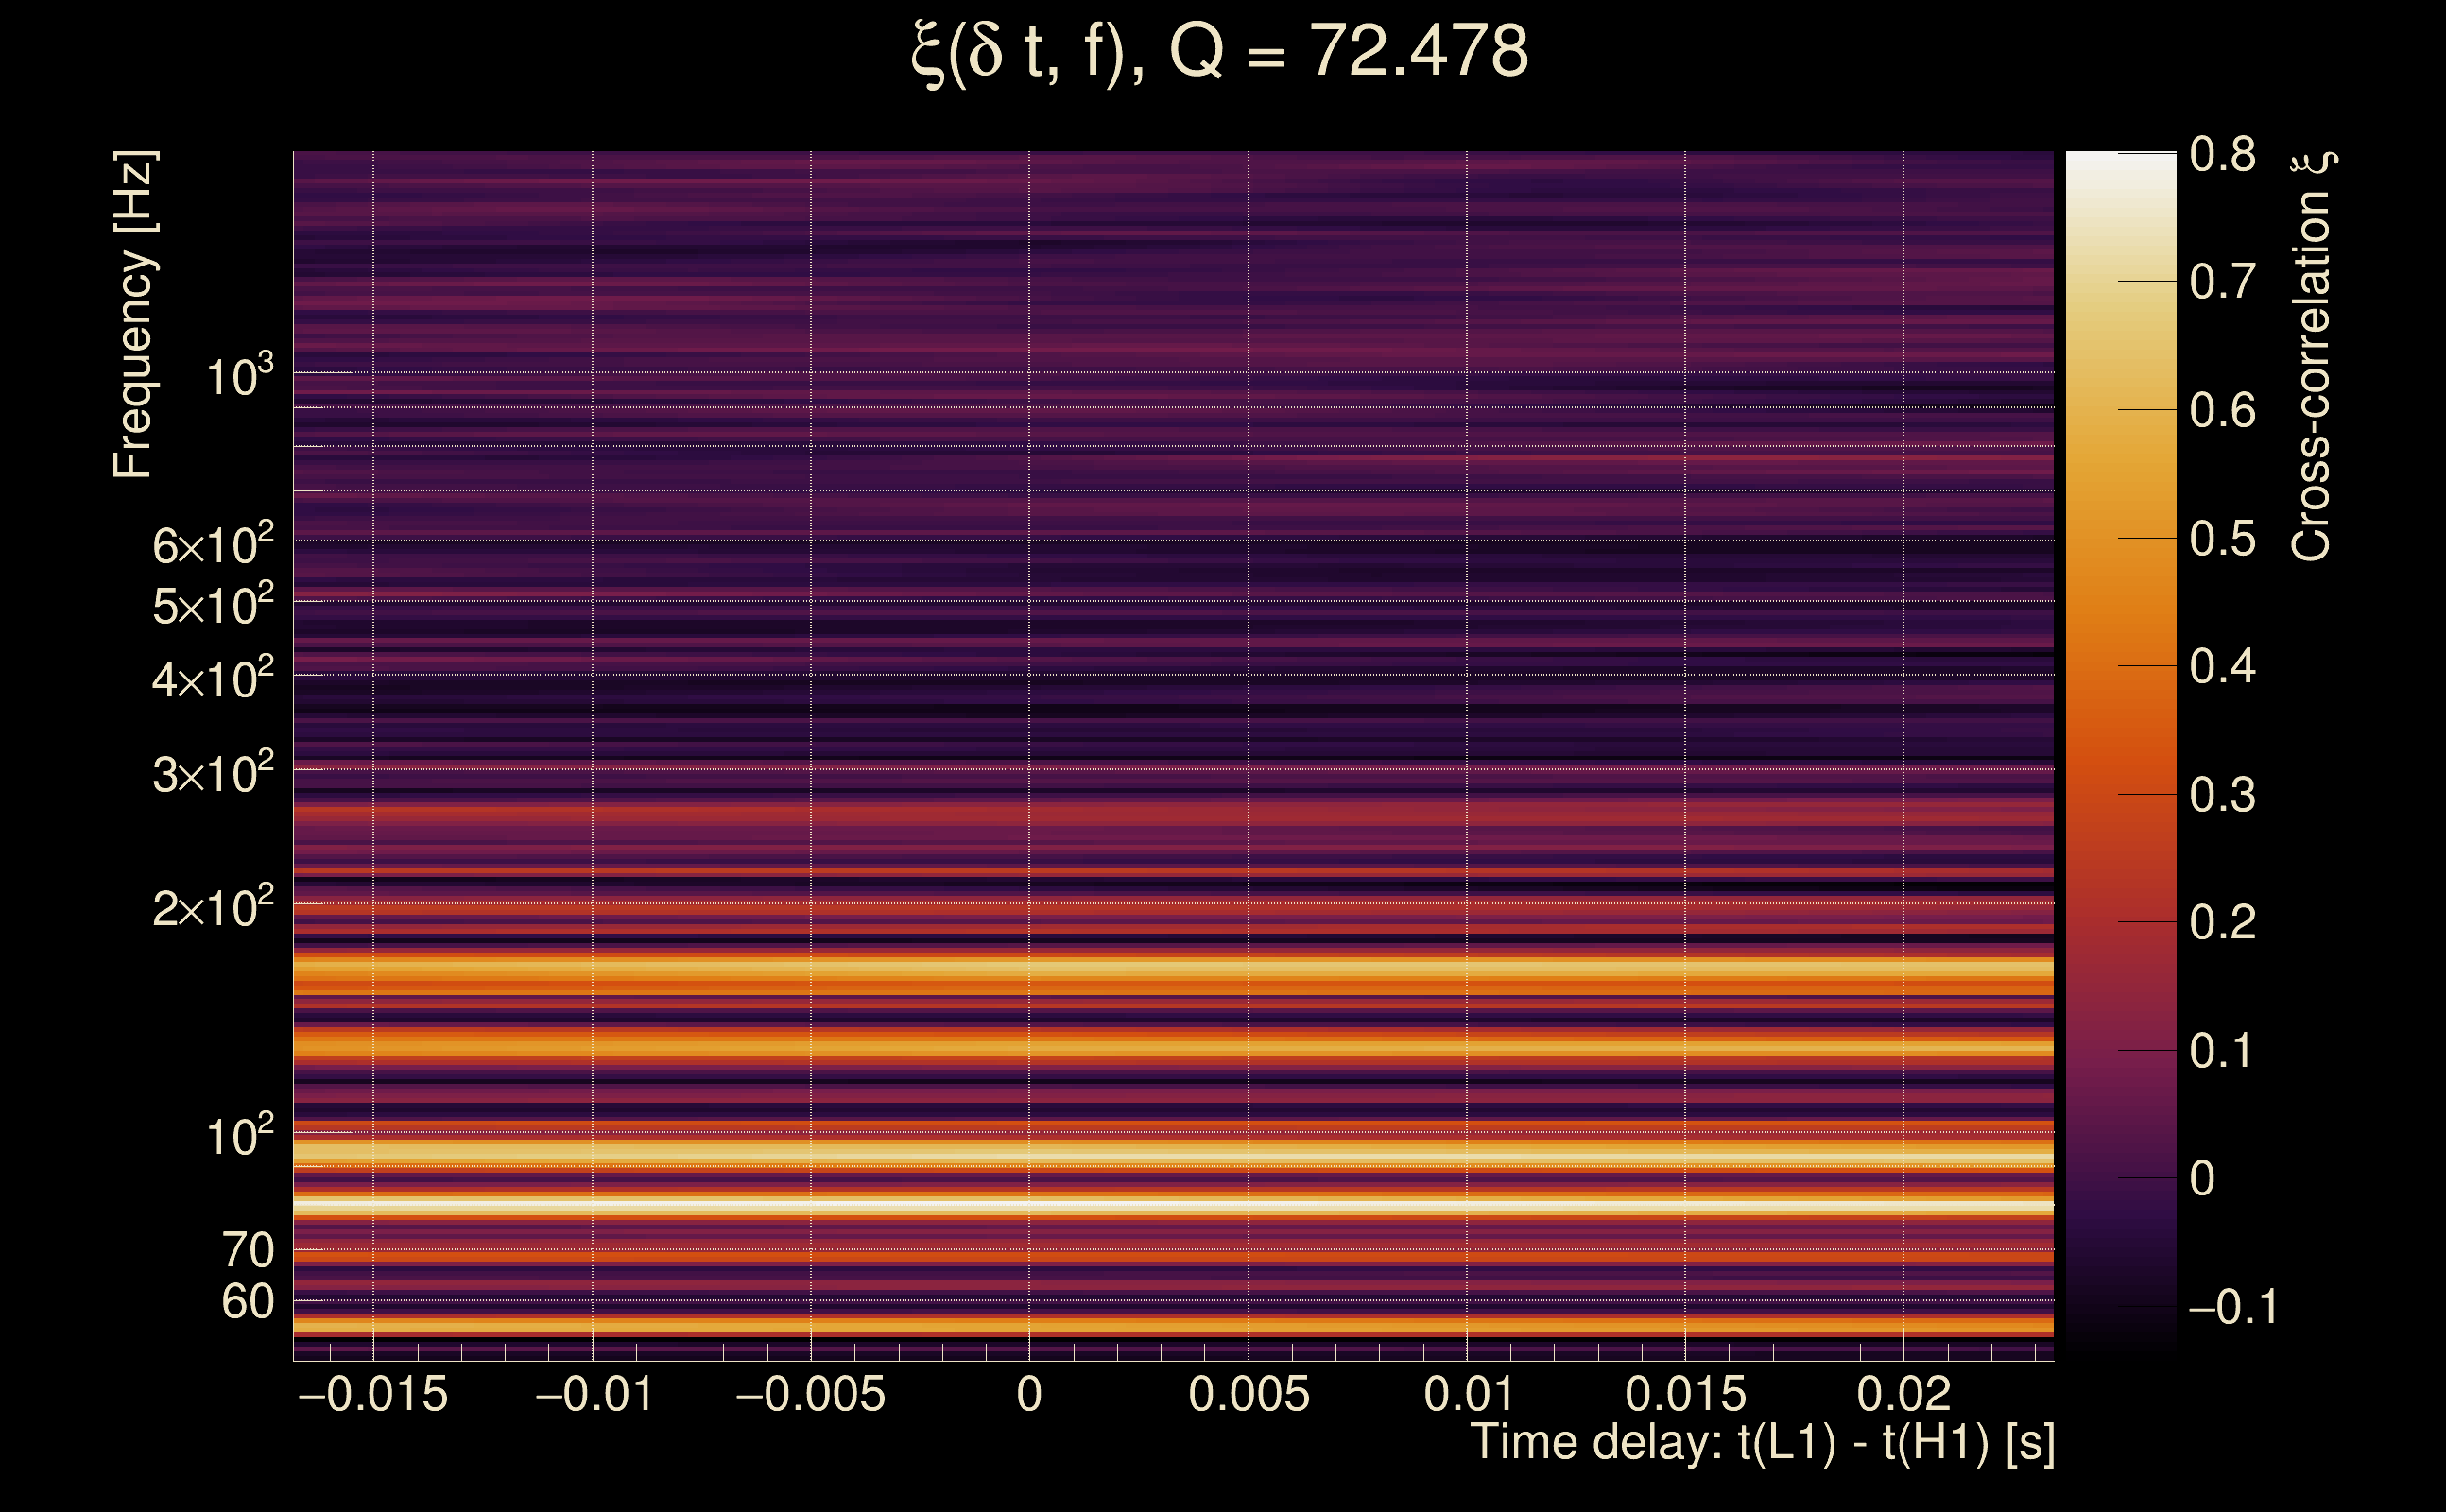The width and height of the screenshot is (2446, 1512).
Task: Click the Frequency [Hz] axis label
Action: coord(133,315)
